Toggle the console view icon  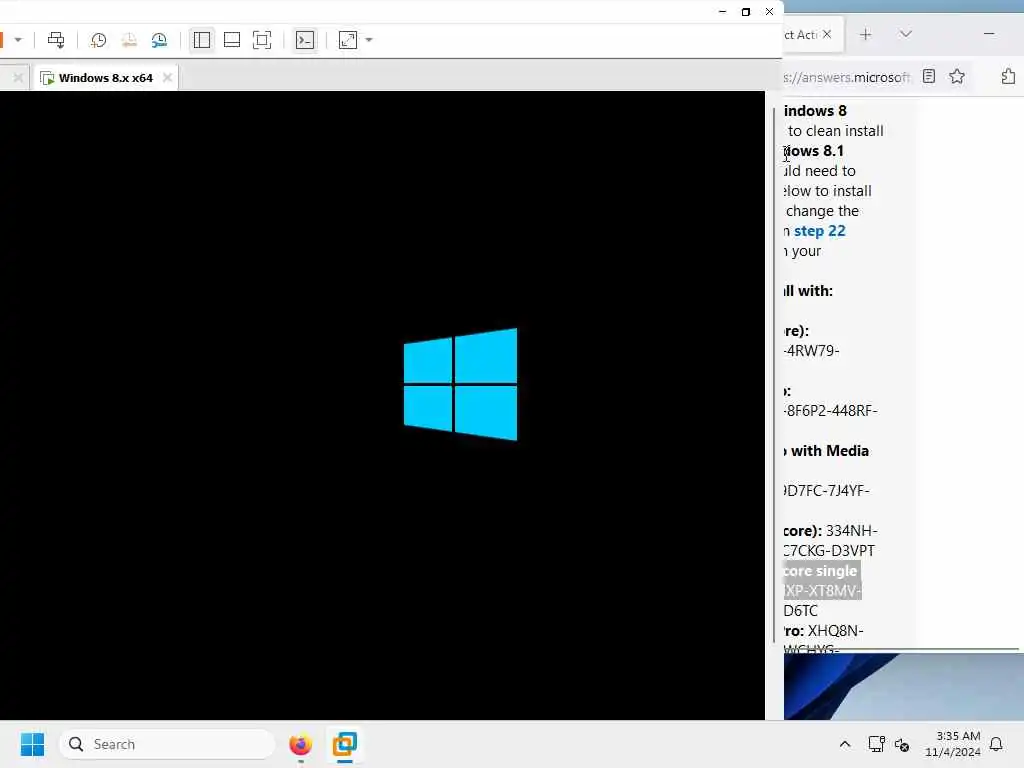tap(305, 40)
